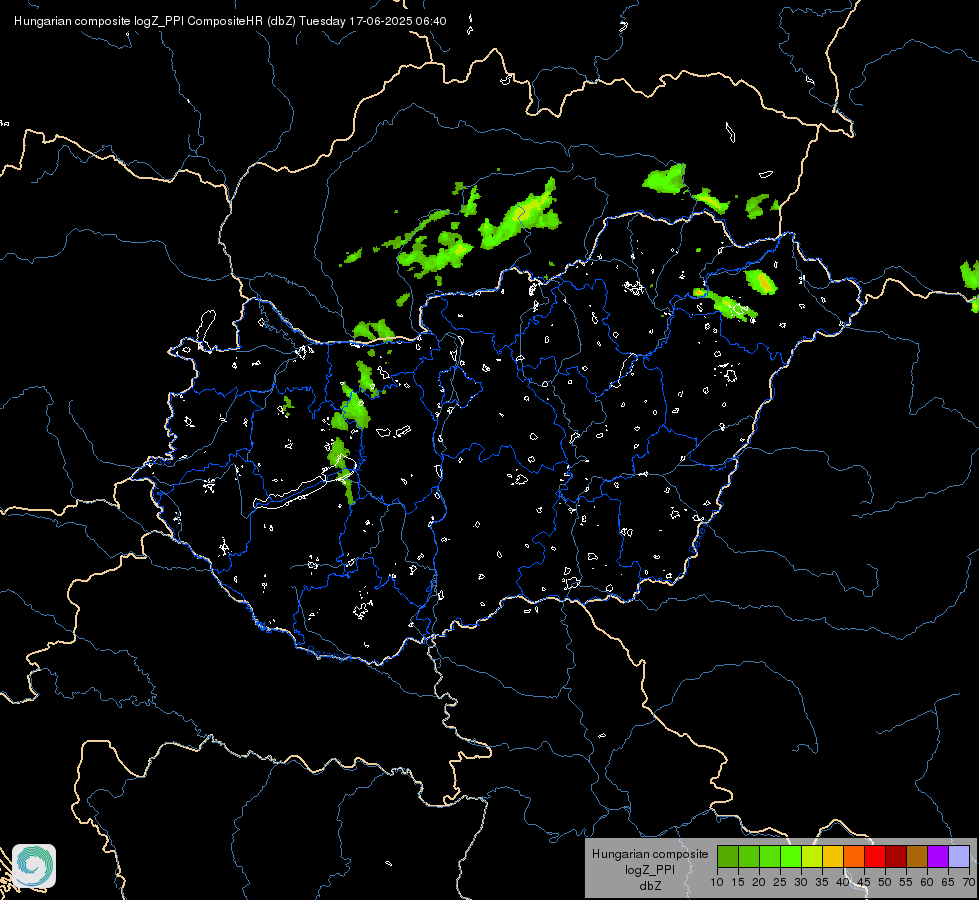Click the '25' legend scale value
979x900 pixels.
[x=780, y=883]
